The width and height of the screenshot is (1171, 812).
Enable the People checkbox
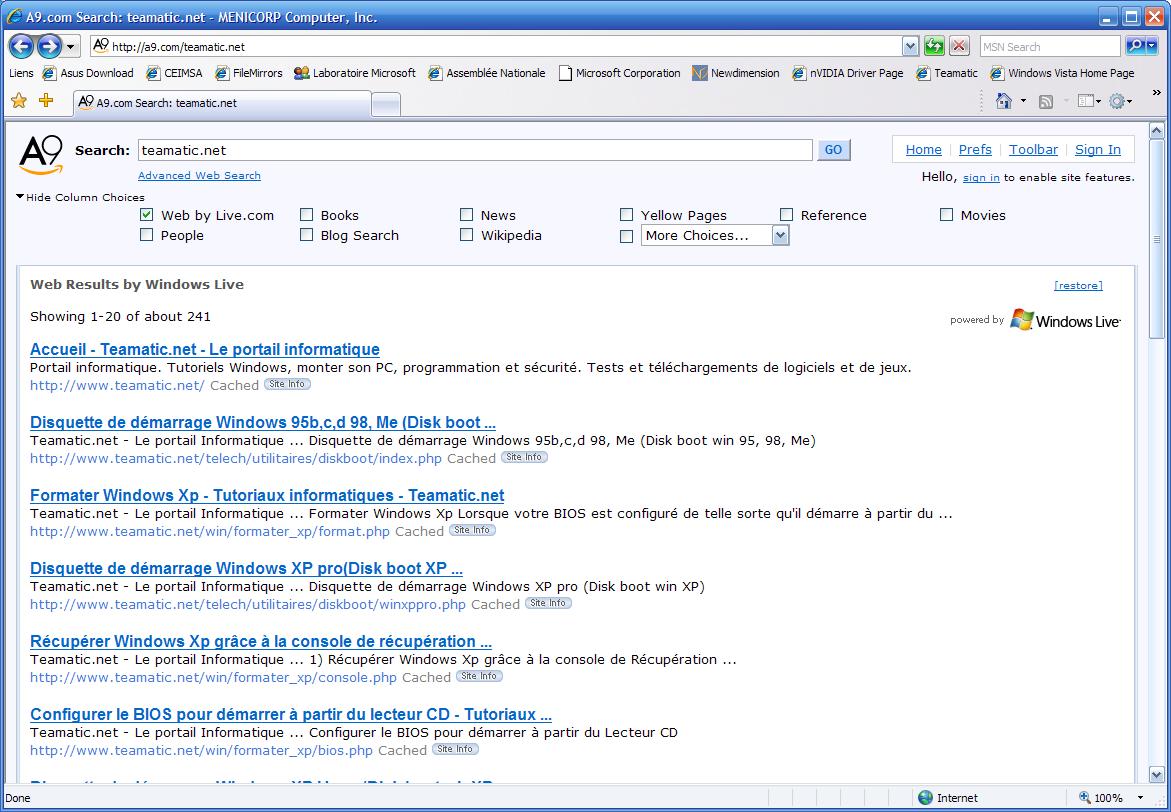tap(146, 235)
